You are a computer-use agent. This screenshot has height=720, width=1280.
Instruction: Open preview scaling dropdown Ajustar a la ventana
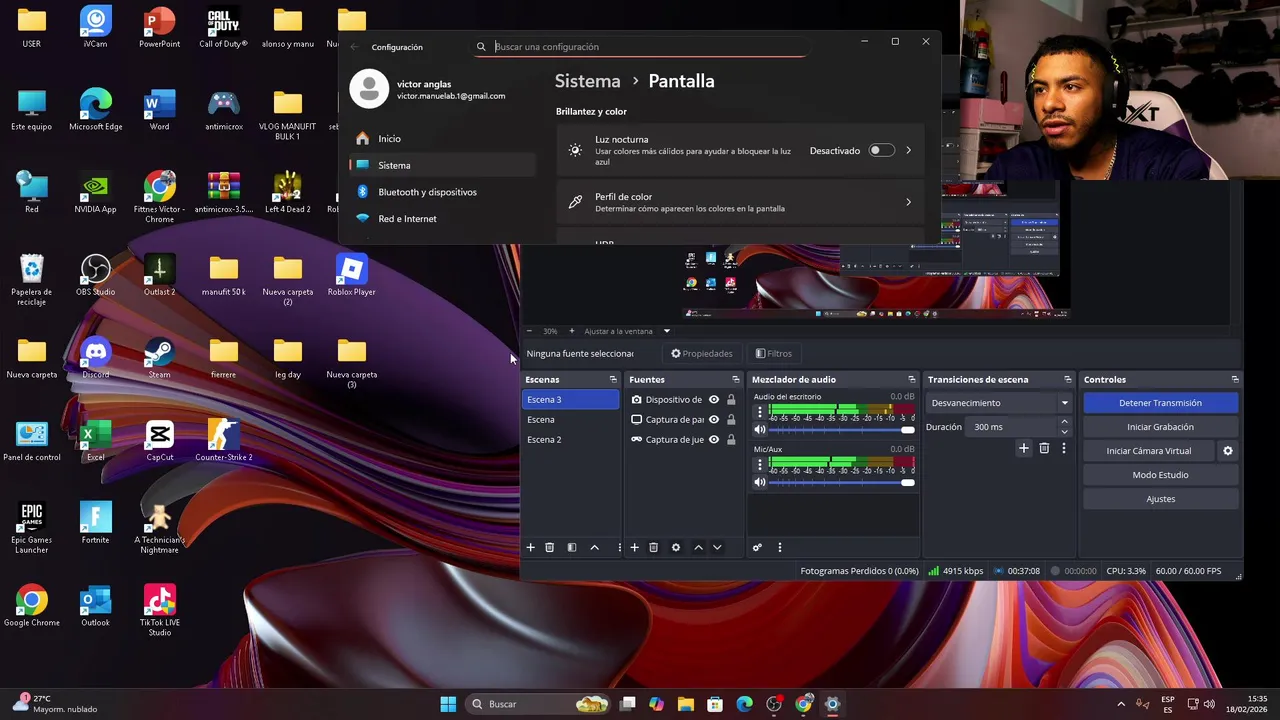point(627,331)
